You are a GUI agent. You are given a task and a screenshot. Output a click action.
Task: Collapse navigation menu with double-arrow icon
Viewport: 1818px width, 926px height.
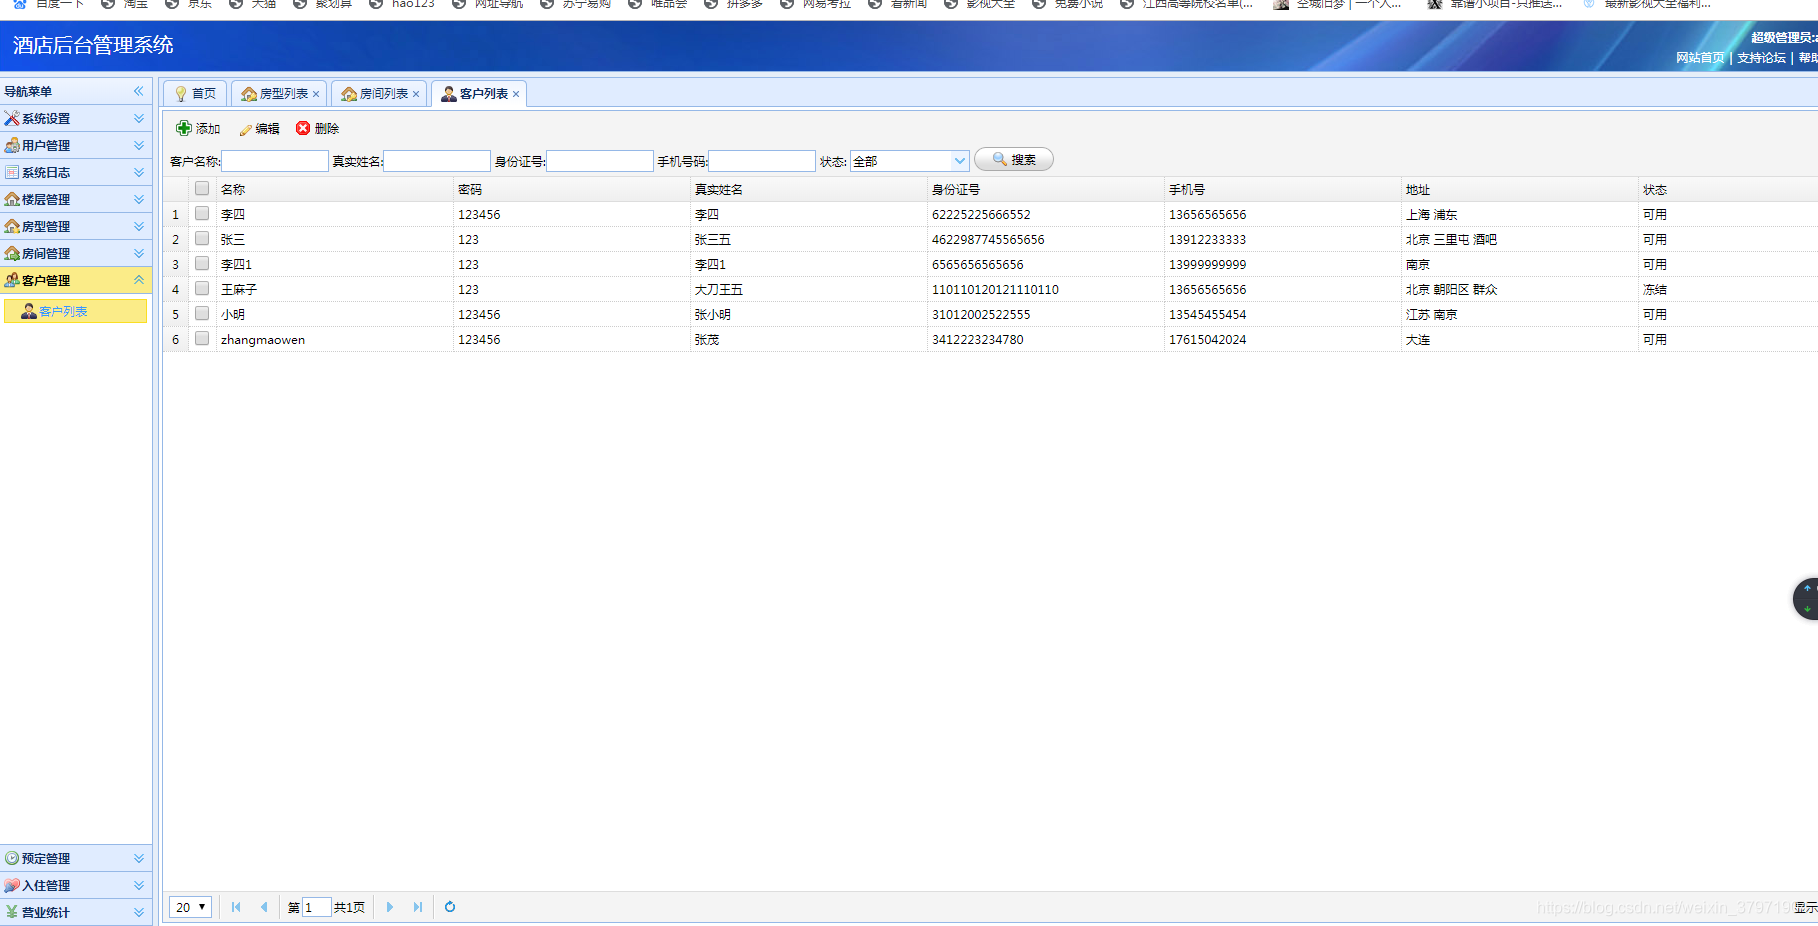pos(139,91)
